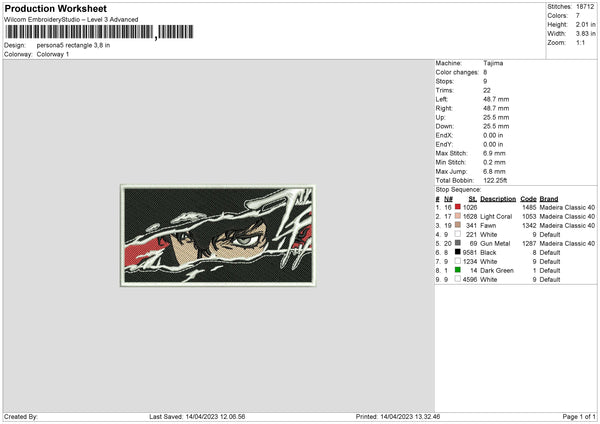Click the 'Code' column header
The height and width of the screenshot is (424, 600).
(528, 199)
